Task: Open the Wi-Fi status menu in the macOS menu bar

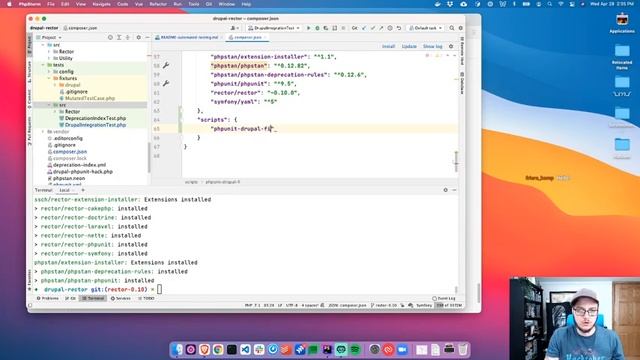Action: 561,4
